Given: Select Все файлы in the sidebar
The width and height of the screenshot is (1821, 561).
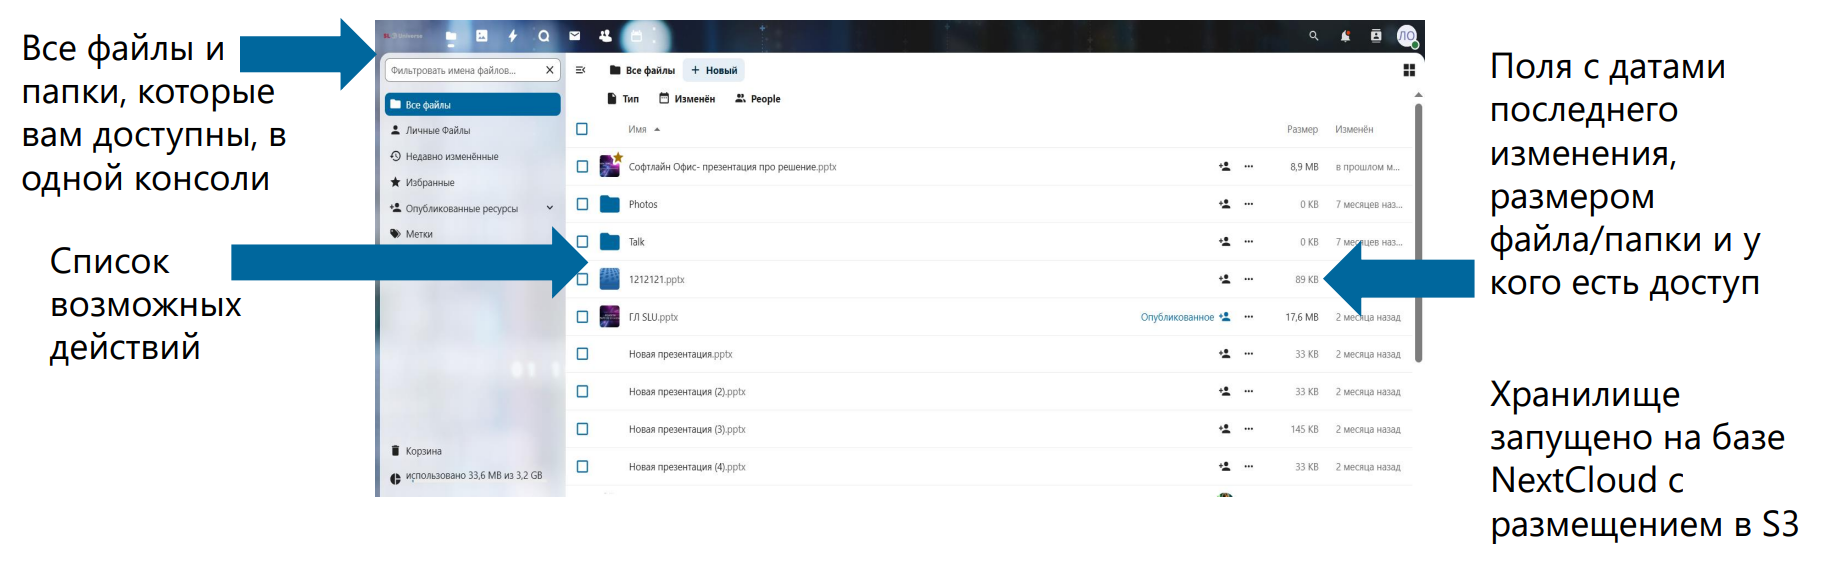Looking at the screenshot, I should pos(473,104).
